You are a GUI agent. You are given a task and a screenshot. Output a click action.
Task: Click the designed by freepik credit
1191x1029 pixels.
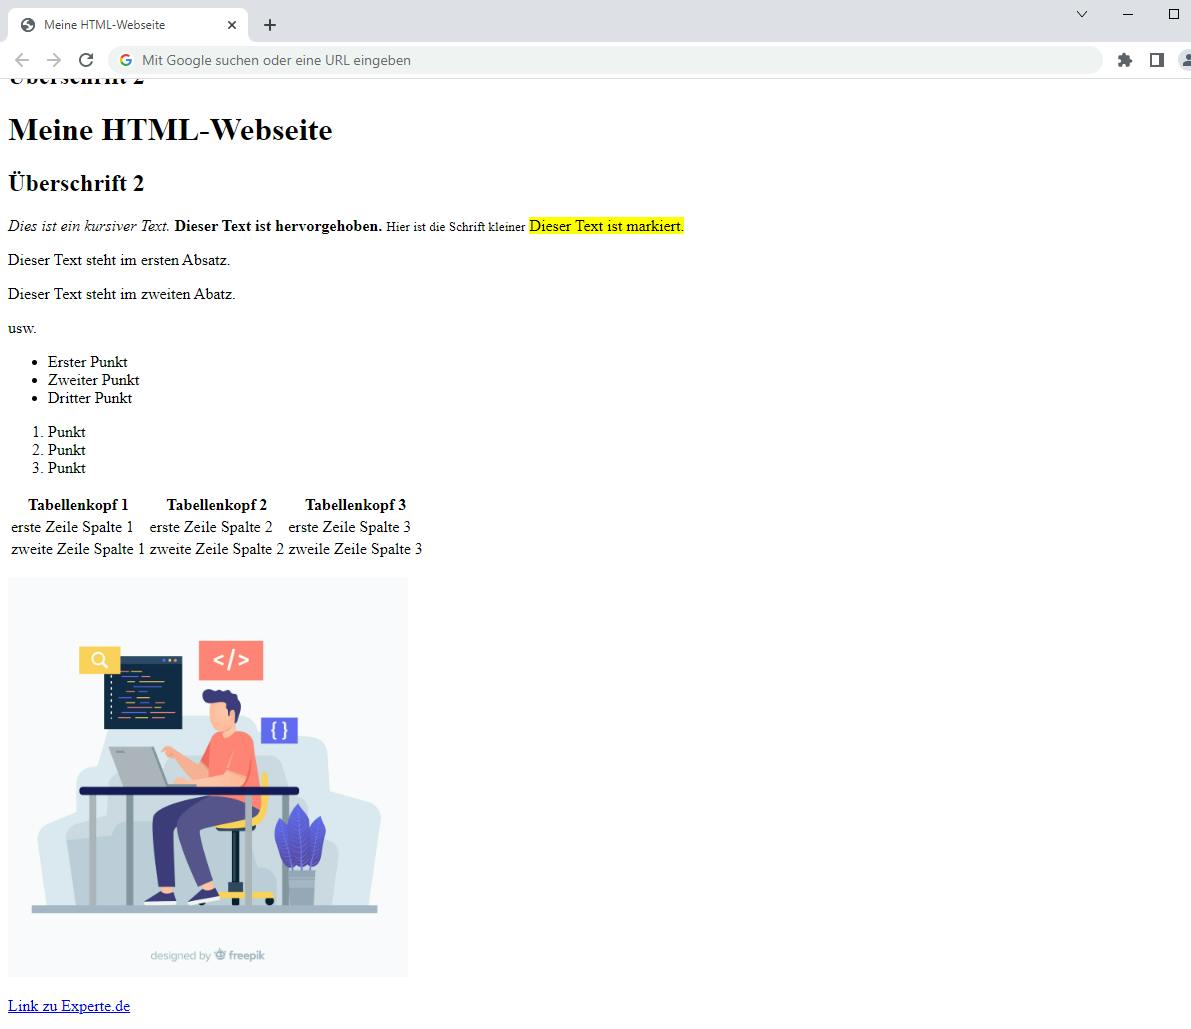pos(207,955)
